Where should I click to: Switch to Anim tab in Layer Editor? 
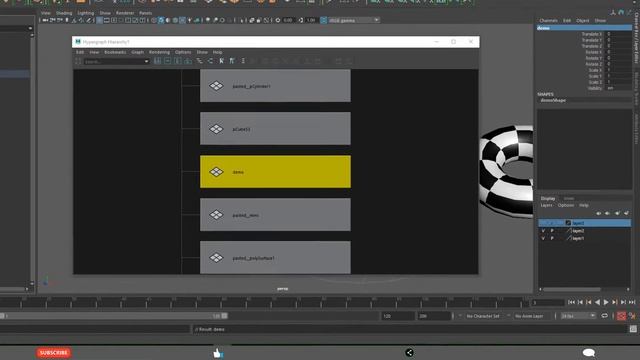pyautogui.click(x=569, y=198)
